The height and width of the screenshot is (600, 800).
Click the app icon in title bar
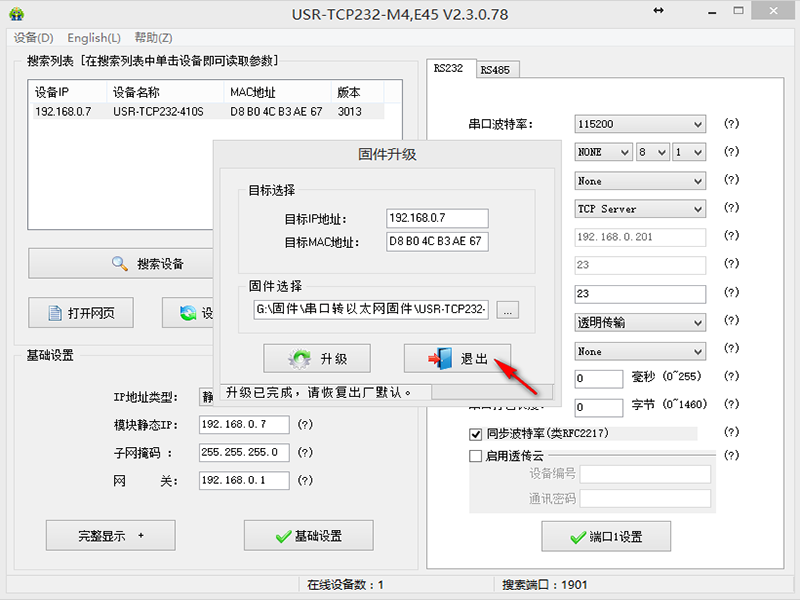tap(15, 15)
